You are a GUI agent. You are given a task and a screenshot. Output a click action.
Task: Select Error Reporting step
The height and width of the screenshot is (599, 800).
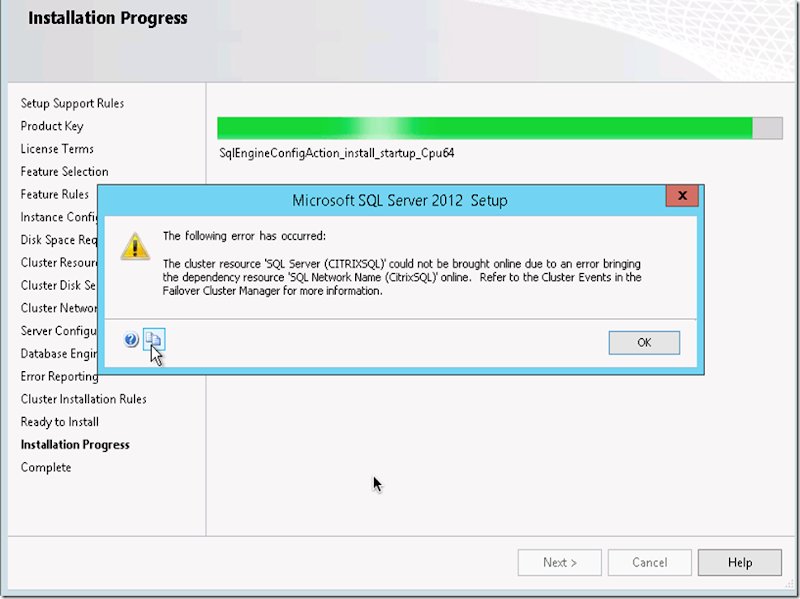click(59, 377)
